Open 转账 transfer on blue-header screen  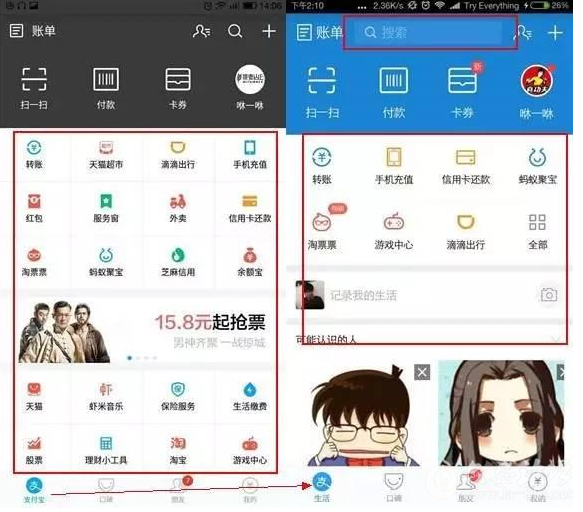[x=322, y=166]
